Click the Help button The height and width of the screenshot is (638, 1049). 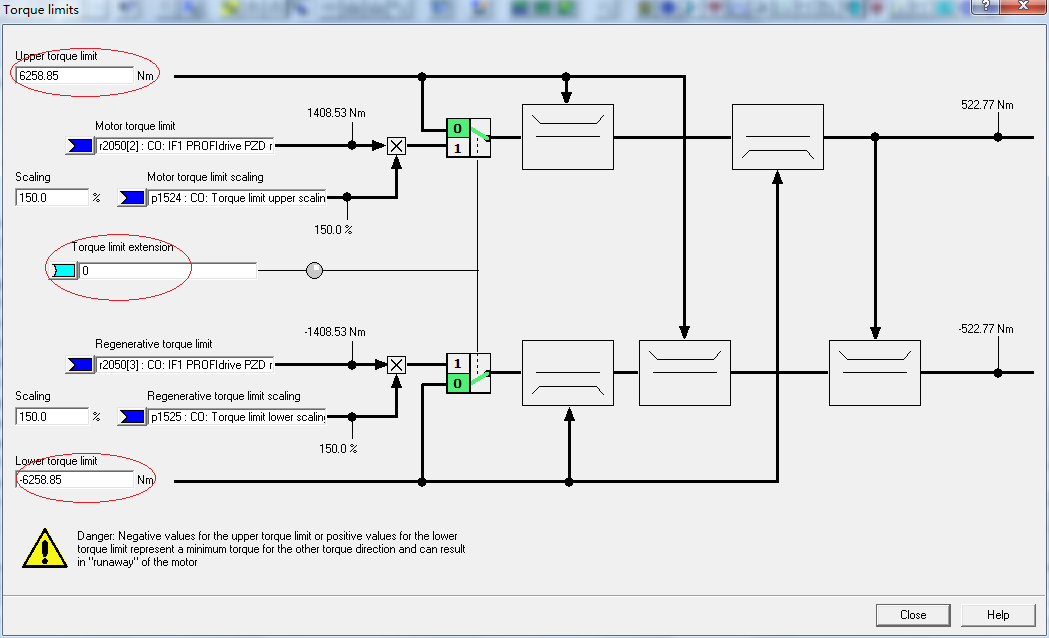[x=998, y=615]
